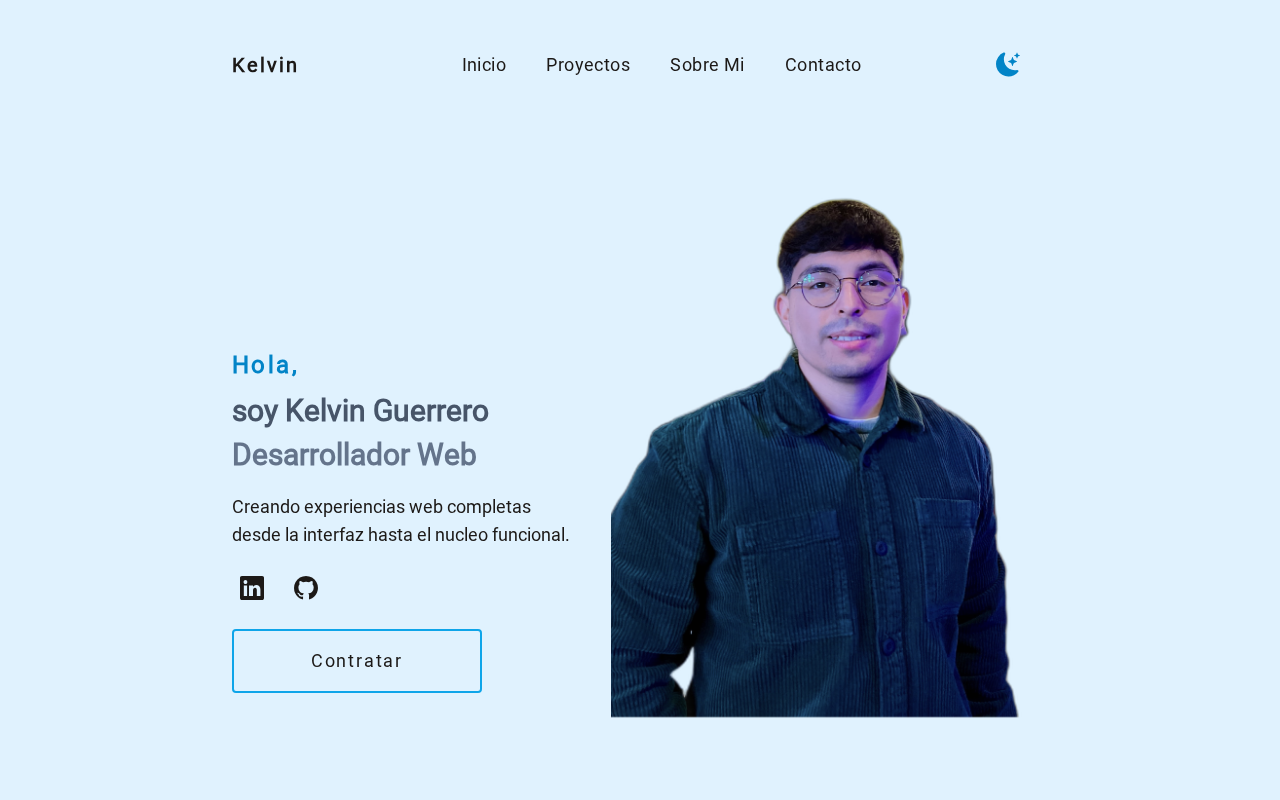
Task: Select the Contacto menu item
Action: point(823,65)
